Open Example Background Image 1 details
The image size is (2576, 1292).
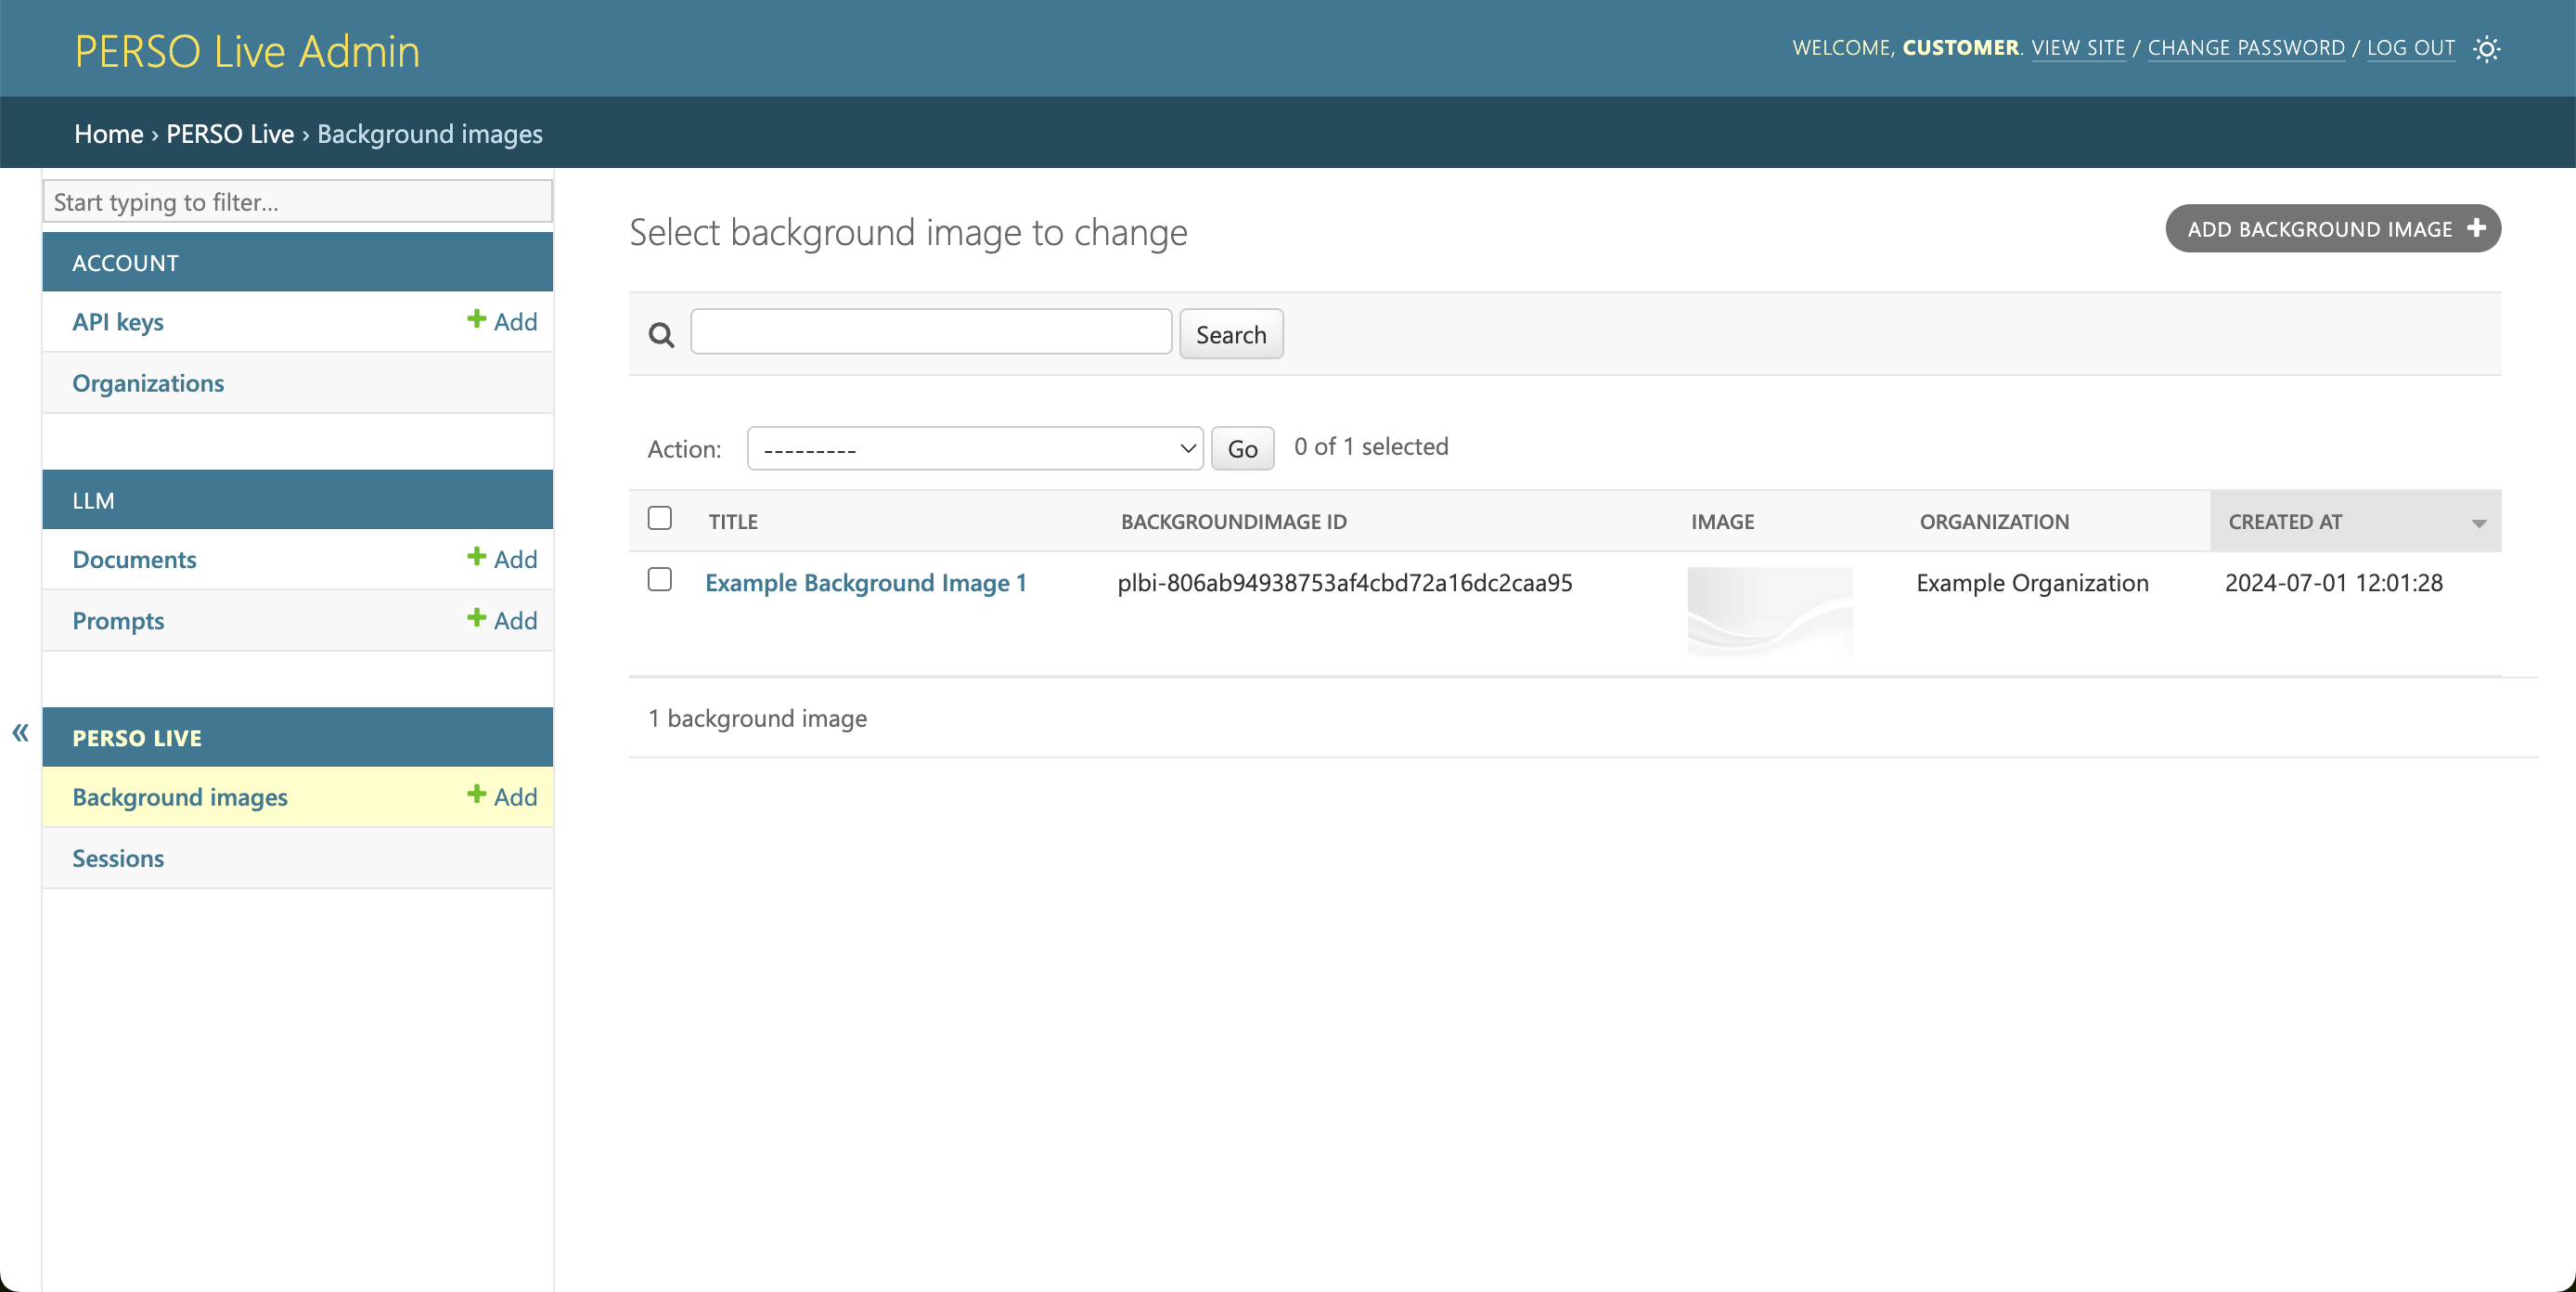point(865,583)
